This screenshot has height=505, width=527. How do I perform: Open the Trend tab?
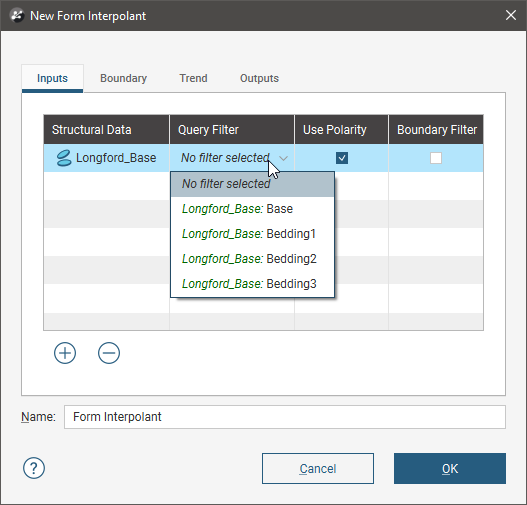pyautogui.click(x=193, y=78)
